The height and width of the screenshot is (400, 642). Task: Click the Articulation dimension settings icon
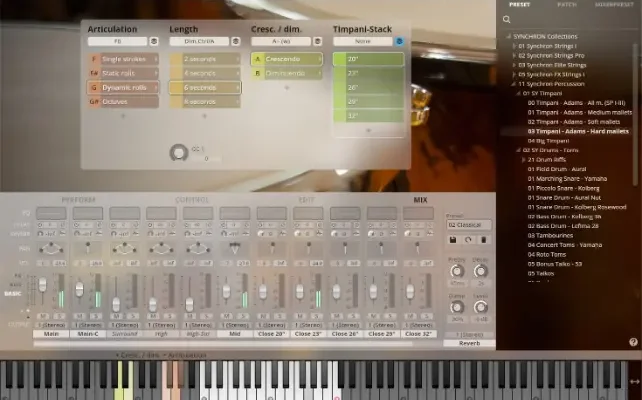point(153,42)
